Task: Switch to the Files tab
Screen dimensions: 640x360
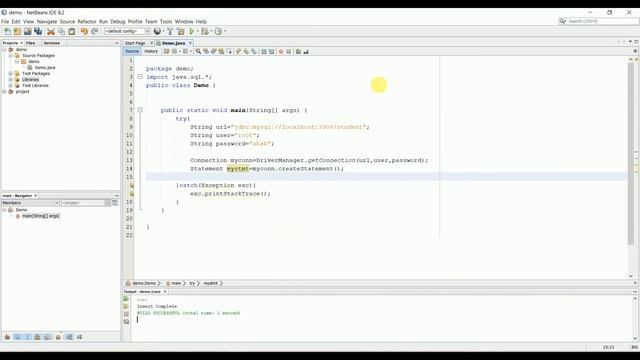Action: (31, 43)
